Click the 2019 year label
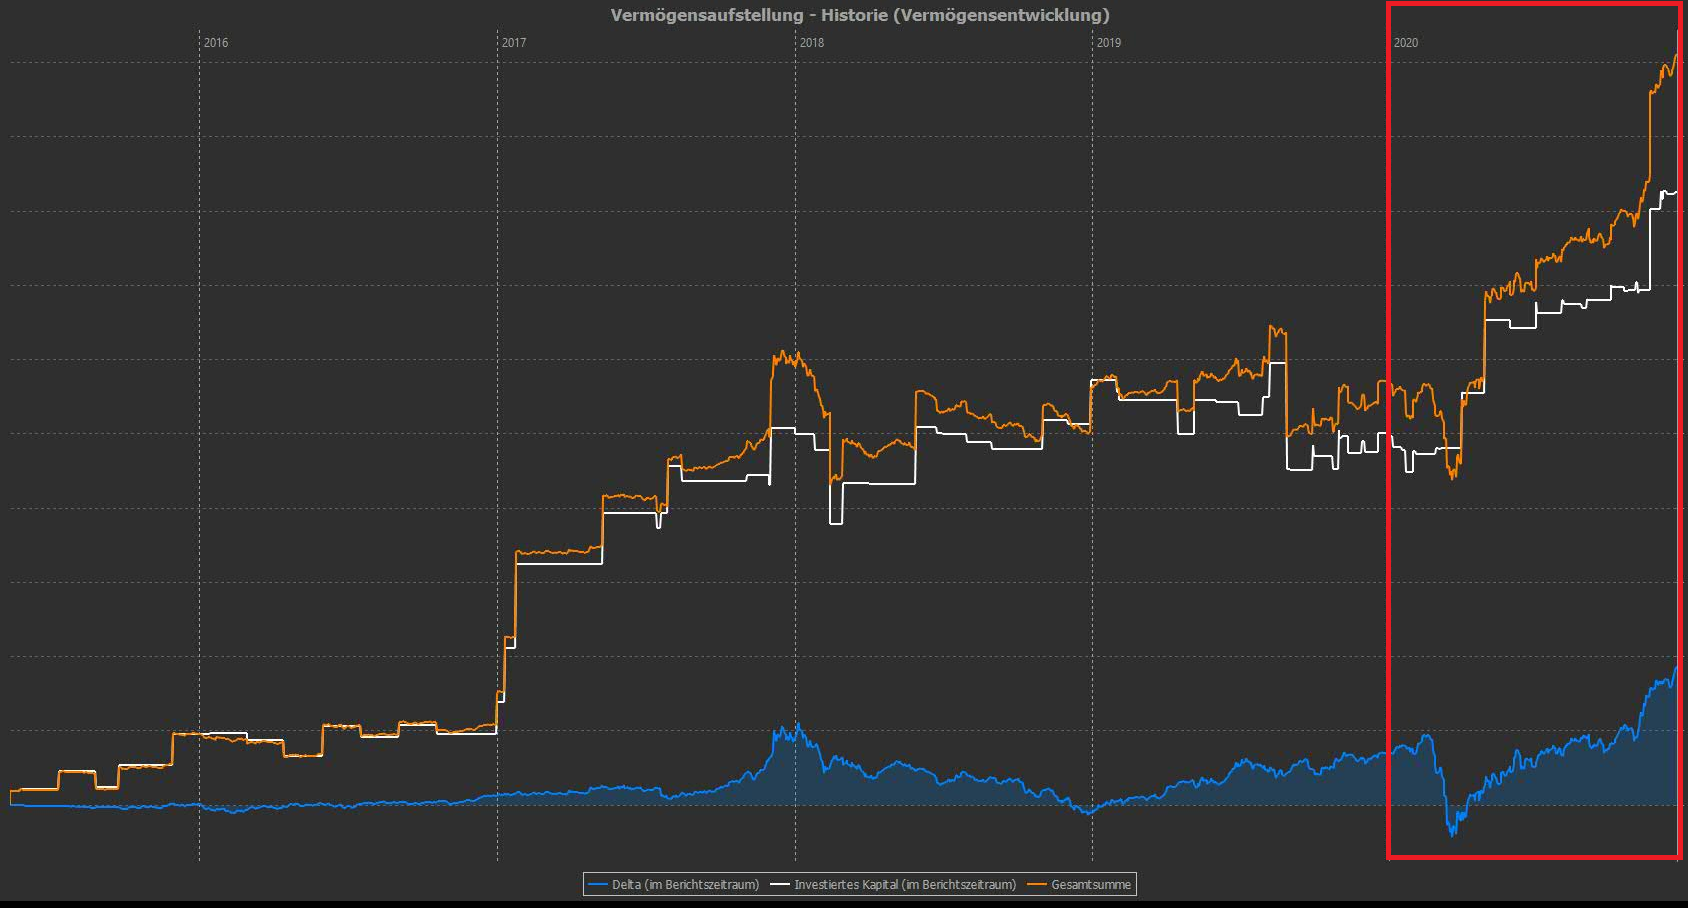Image resolution: width=1688 pixels, height=908 pixels. [x=1109, y=43]
